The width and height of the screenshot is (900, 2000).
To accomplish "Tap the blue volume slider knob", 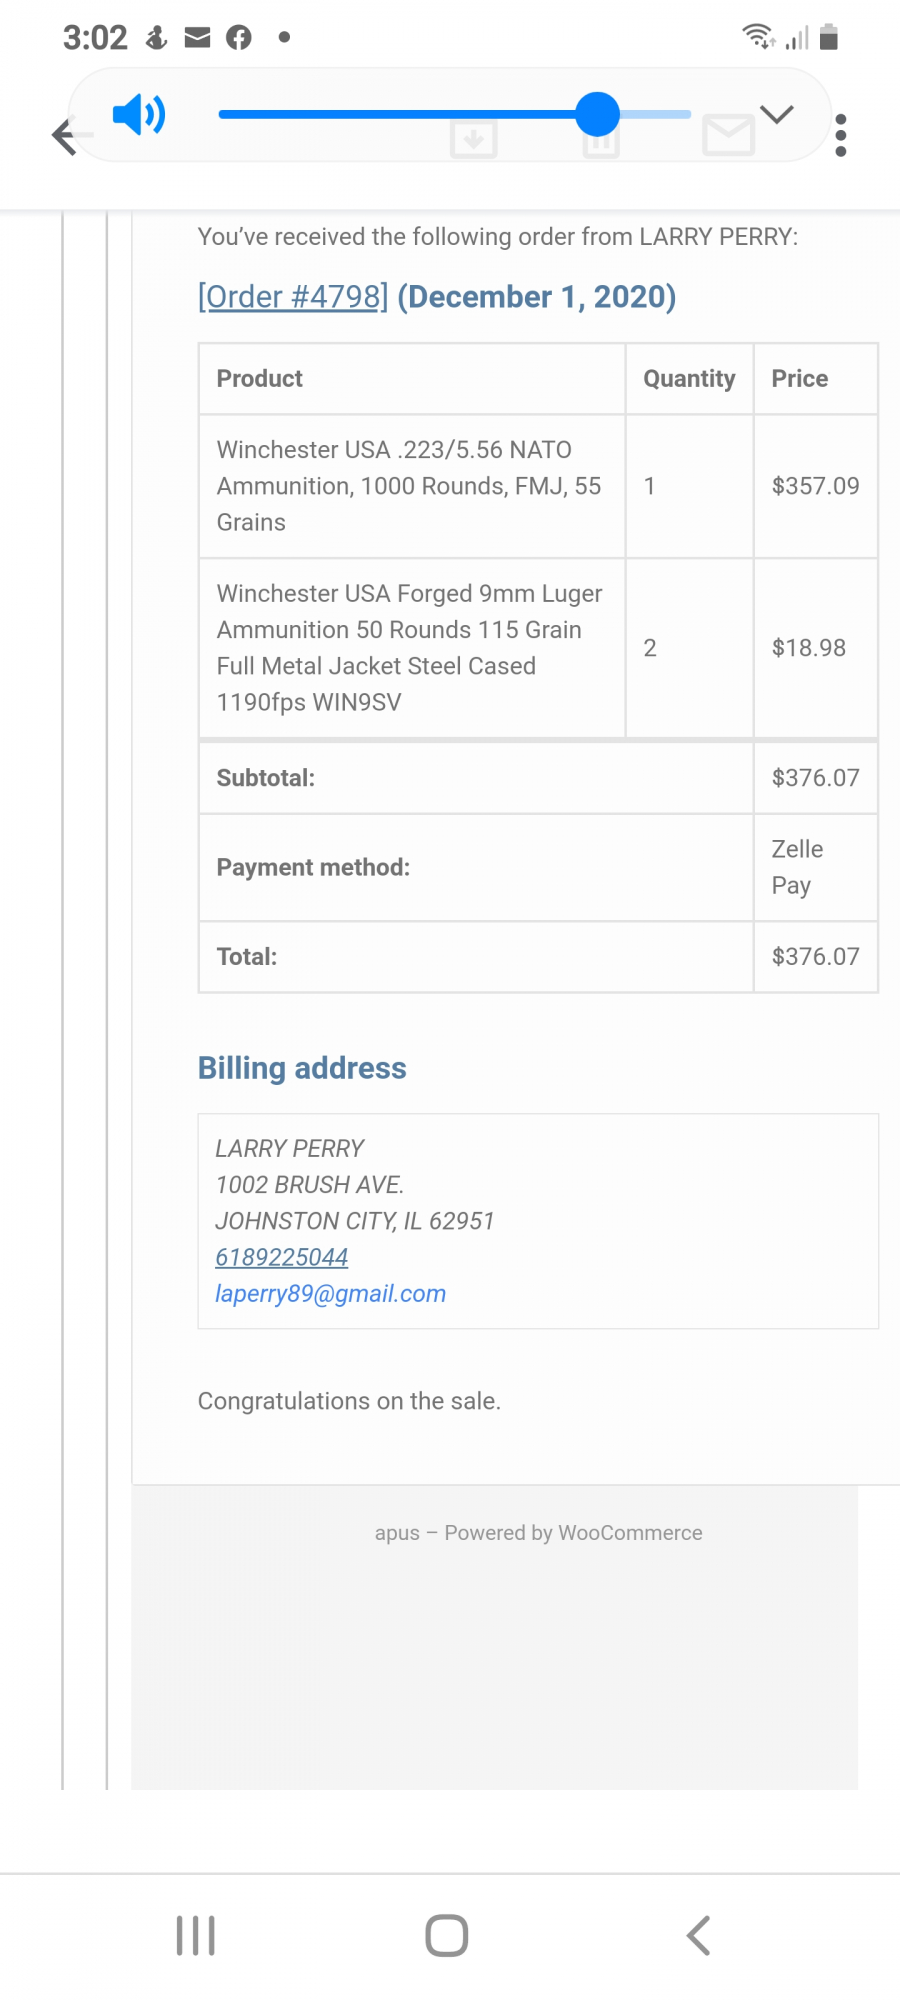I will (x=598, y=114).
